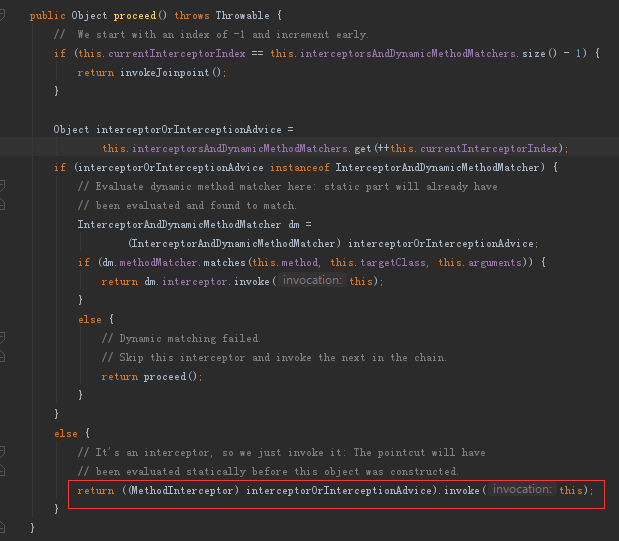Collapse fold marker beside proceed method declaration
619x541 pixels.
2,15
